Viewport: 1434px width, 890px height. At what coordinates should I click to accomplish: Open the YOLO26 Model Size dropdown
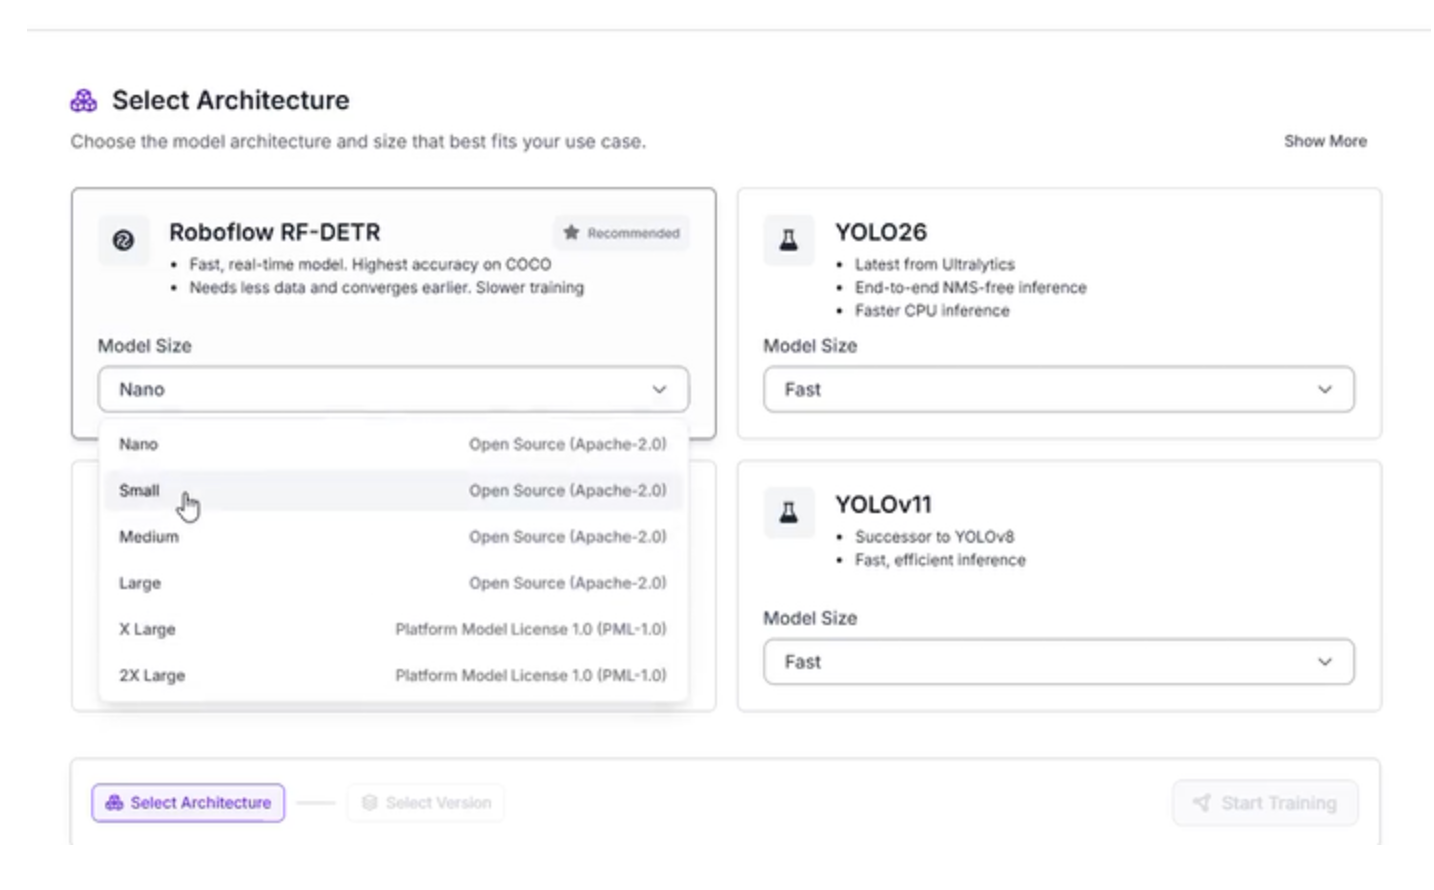coord(1058,389)
